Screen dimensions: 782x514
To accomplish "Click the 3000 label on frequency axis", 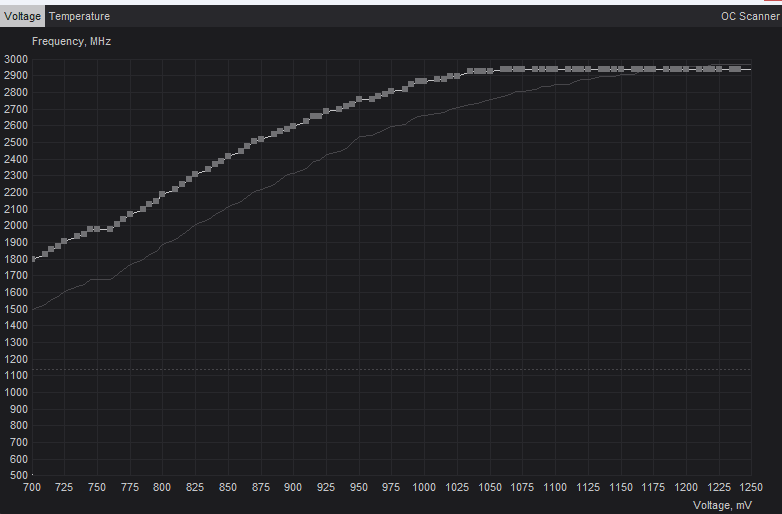I will point(16,59).
